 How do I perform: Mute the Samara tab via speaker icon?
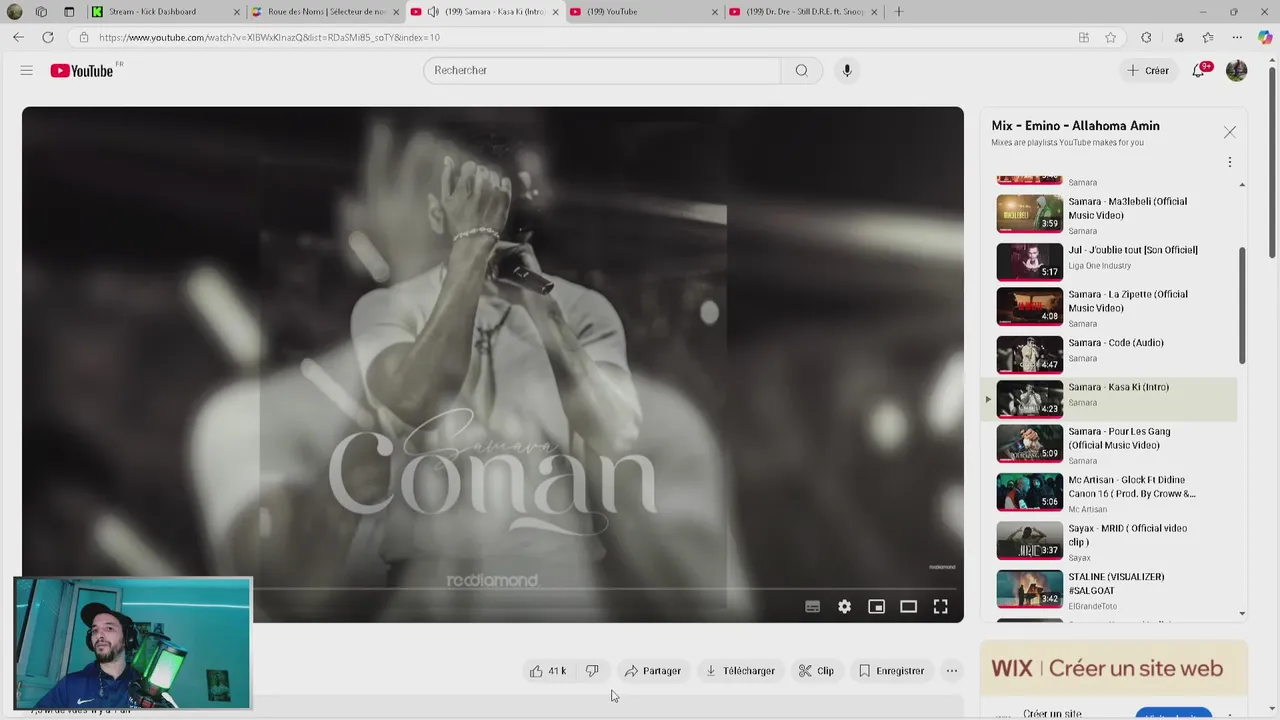[432, 12]
